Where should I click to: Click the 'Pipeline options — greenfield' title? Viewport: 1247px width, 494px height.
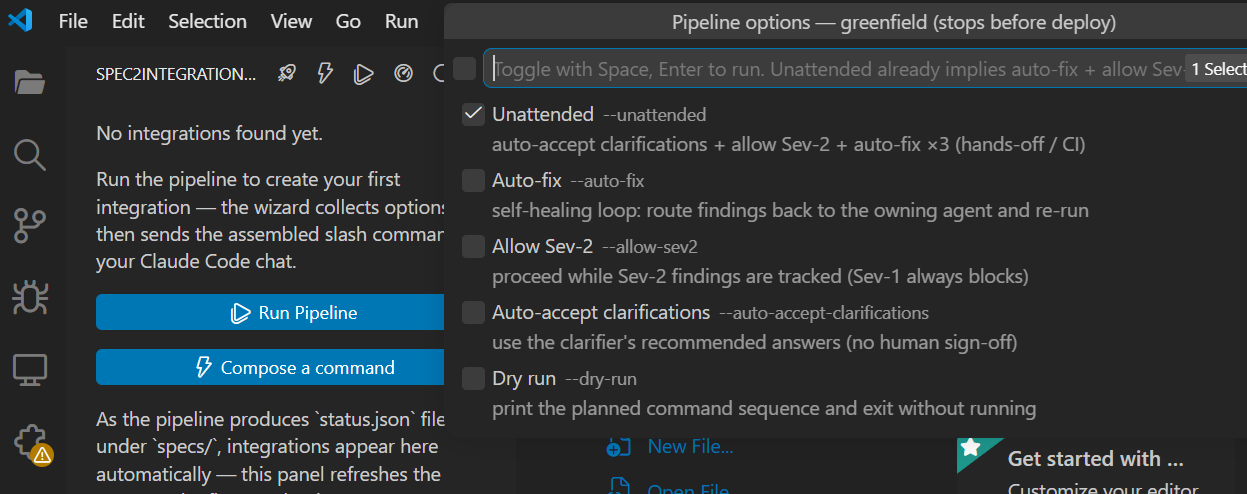pos(894,22)
